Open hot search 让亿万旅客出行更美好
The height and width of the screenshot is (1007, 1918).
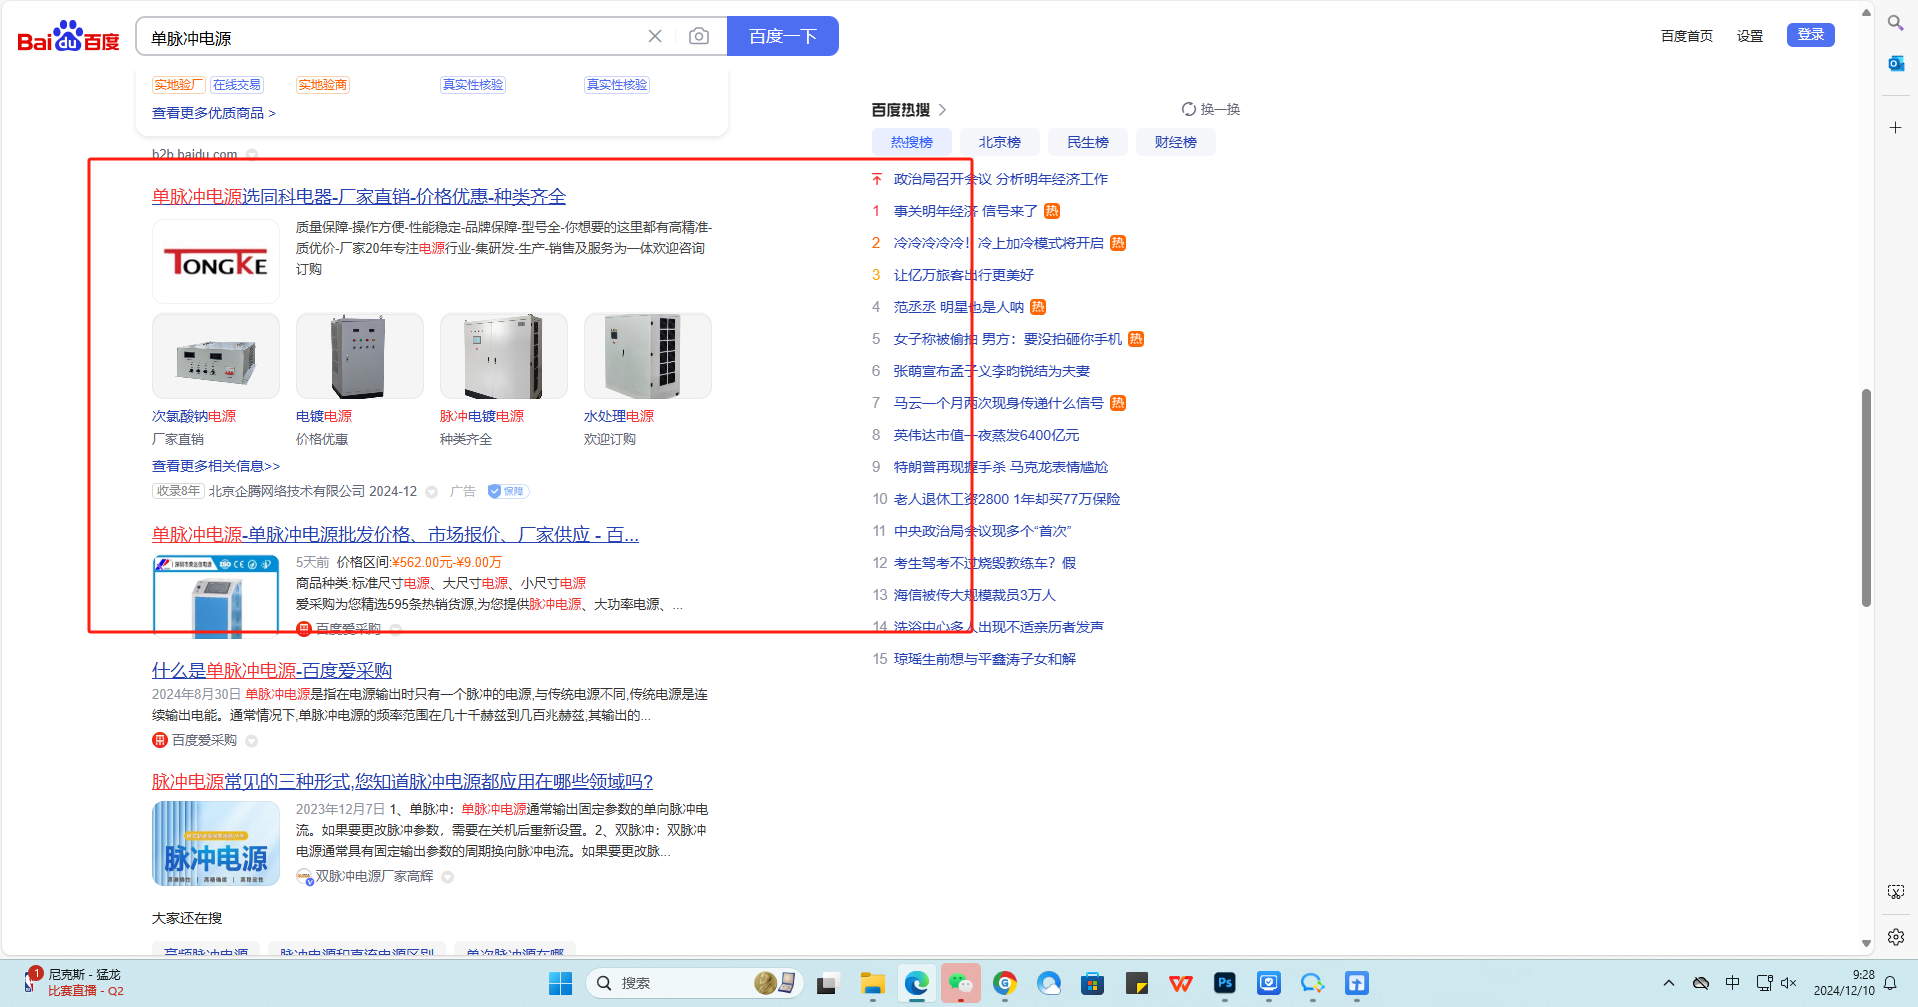click(964, 275)
